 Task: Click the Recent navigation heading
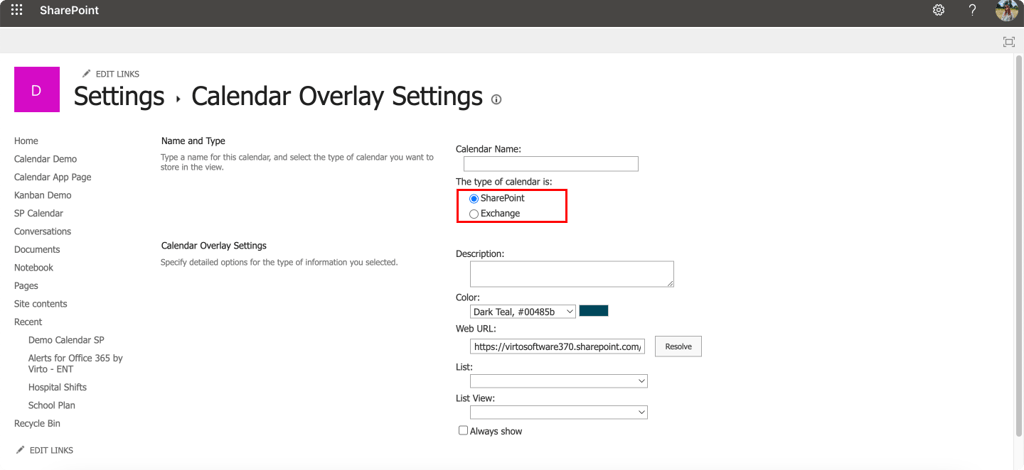click(28, 322)
